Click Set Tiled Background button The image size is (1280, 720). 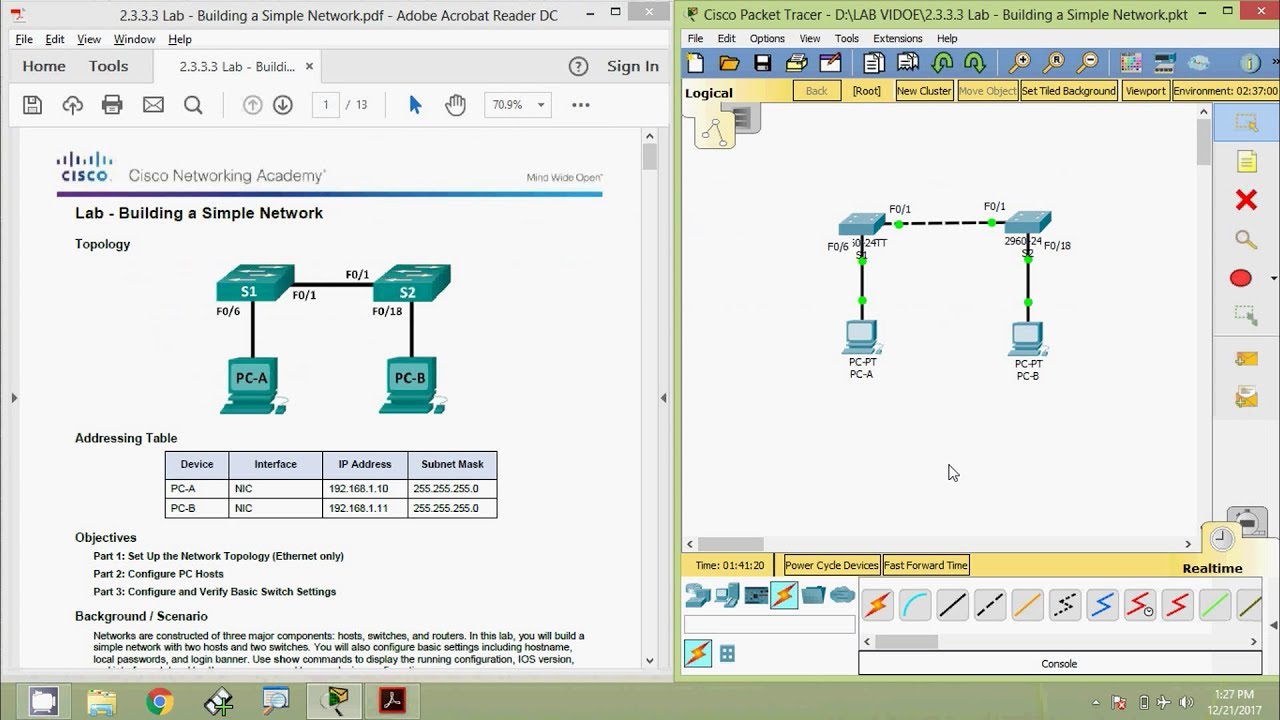1068,91
